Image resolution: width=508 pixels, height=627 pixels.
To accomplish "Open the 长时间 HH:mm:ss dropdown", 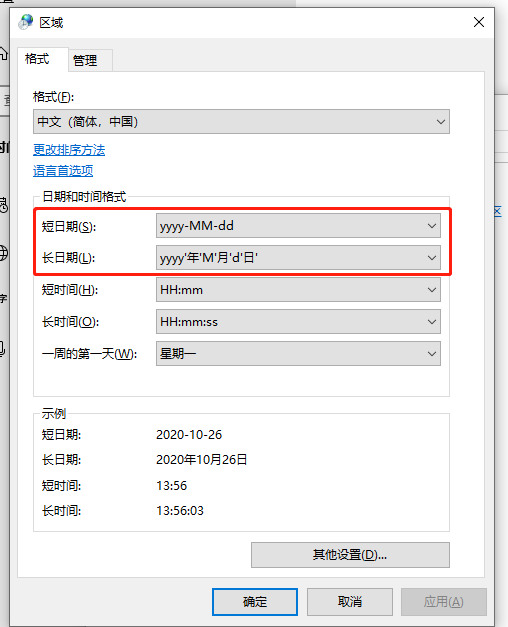I will tap(298, 321).
